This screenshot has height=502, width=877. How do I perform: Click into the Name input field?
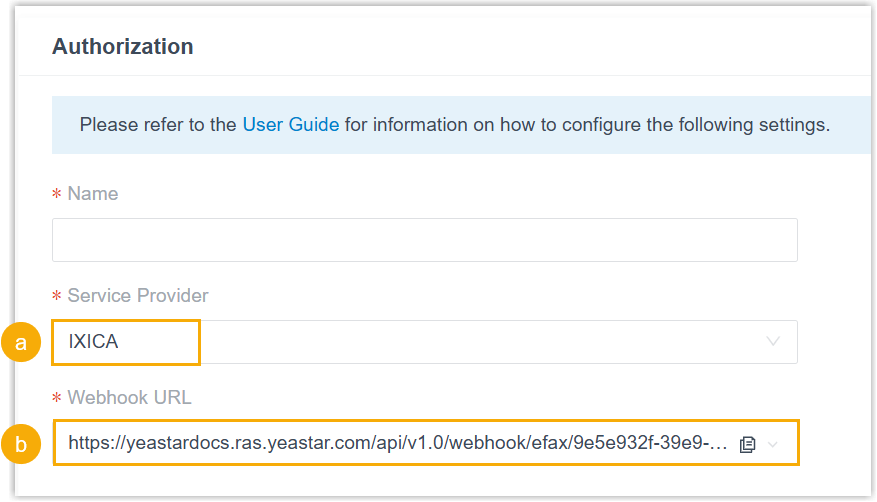[x=424, y=240]
